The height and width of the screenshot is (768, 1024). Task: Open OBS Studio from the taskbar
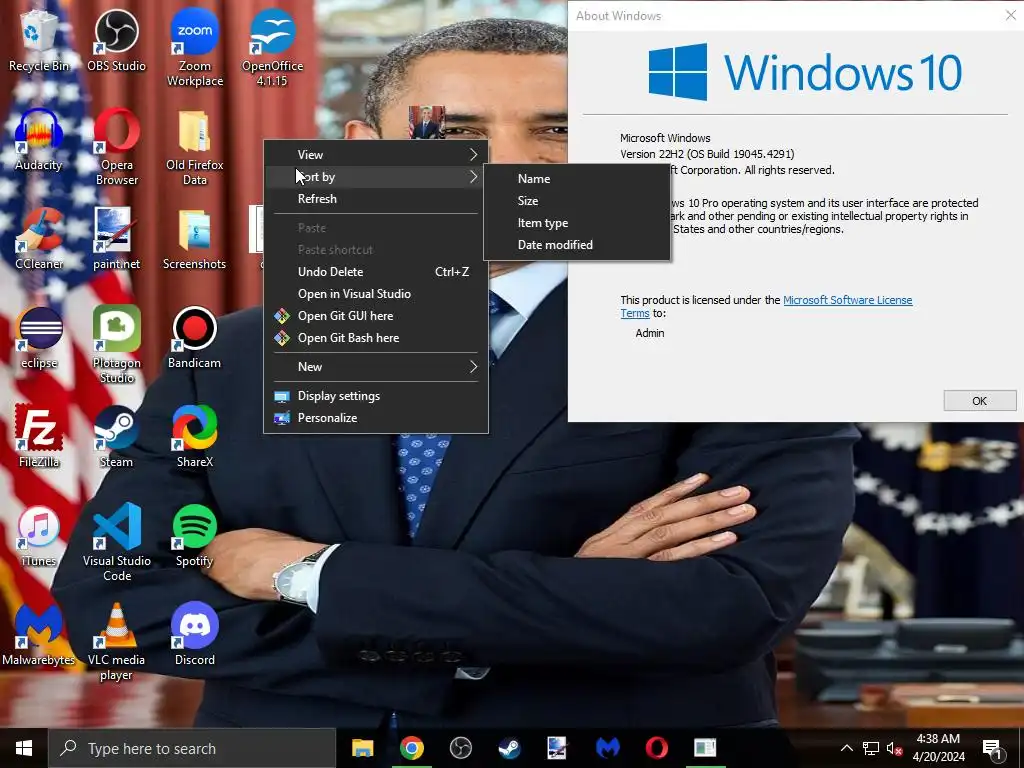(460, 748)
